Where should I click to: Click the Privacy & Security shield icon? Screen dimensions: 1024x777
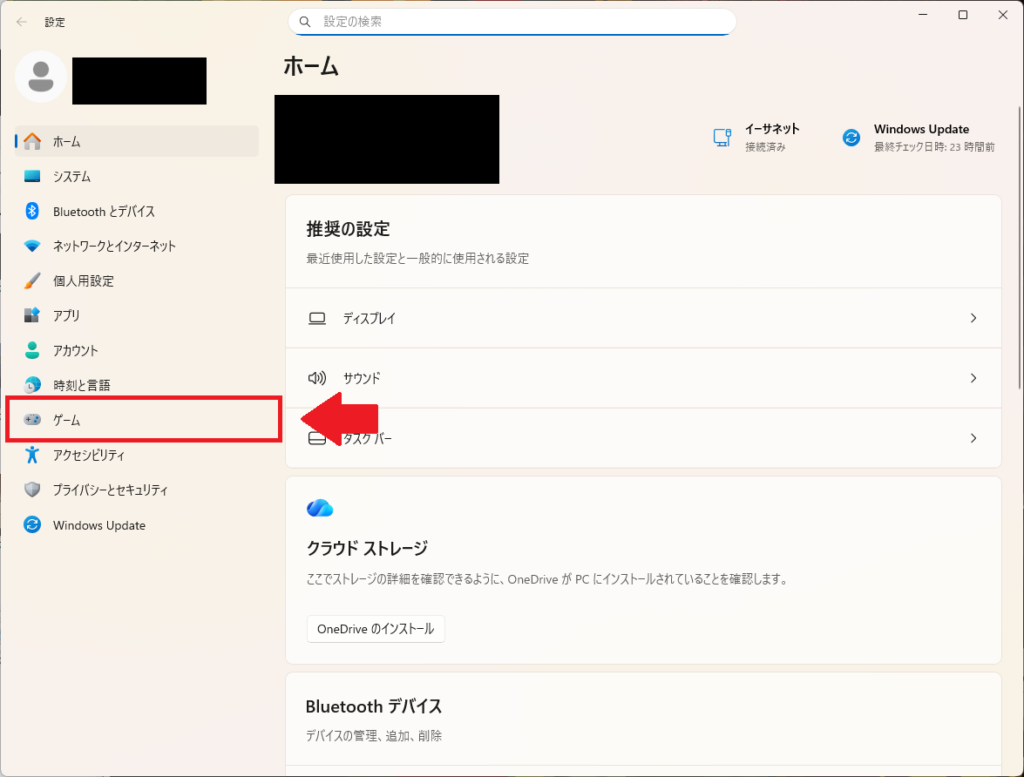point(32,490)
